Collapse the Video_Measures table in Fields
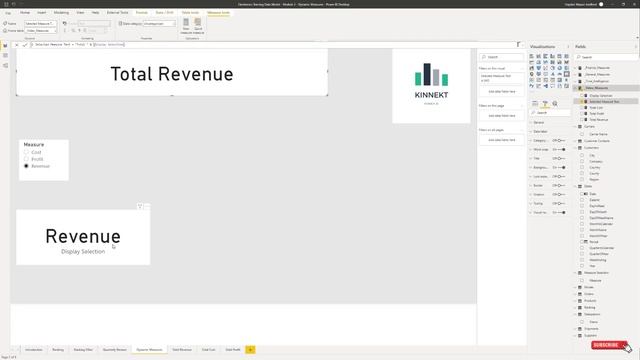This screenshot has height=360, width=640. (x=576, y=88)
